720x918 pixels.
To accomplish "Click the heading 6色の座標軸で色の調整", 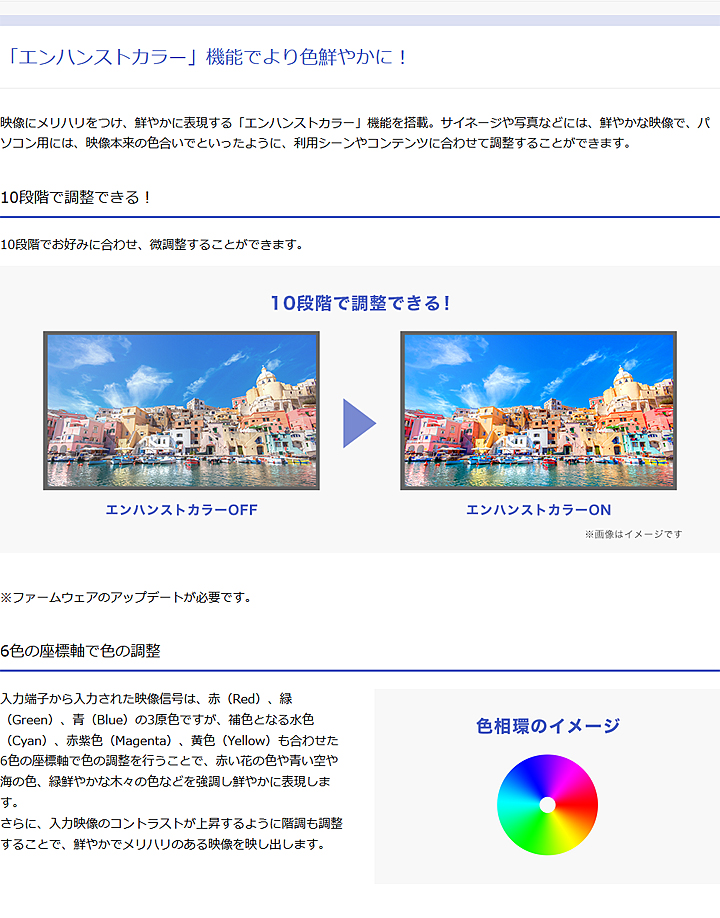I will click(81, 650).
